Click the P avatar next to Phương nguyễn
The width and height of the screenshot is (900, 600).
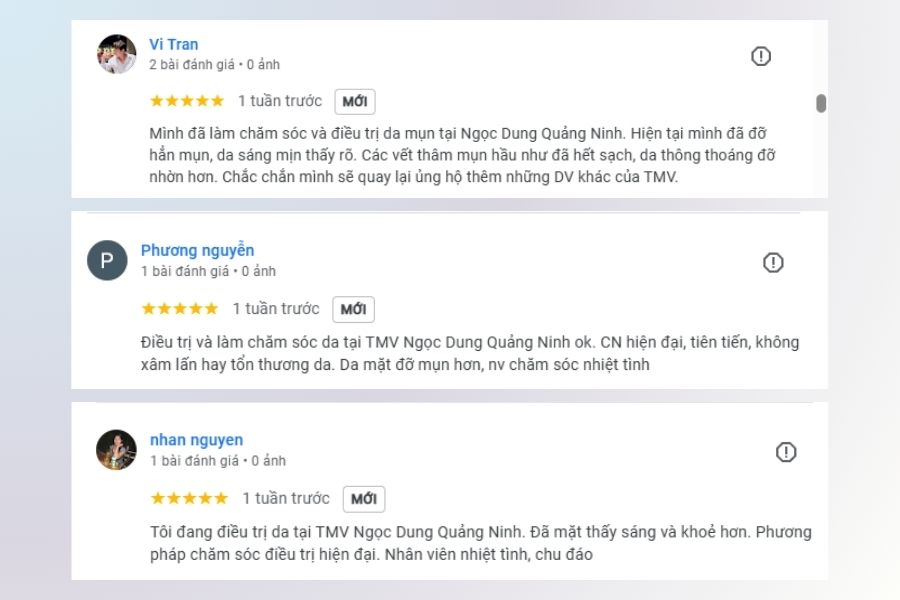[x=106, y=258]
